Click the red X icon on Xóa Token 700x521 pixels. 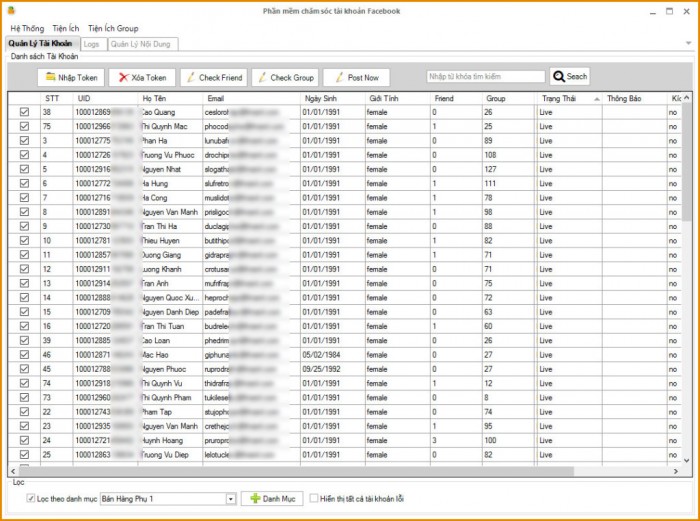pos(124,77)
